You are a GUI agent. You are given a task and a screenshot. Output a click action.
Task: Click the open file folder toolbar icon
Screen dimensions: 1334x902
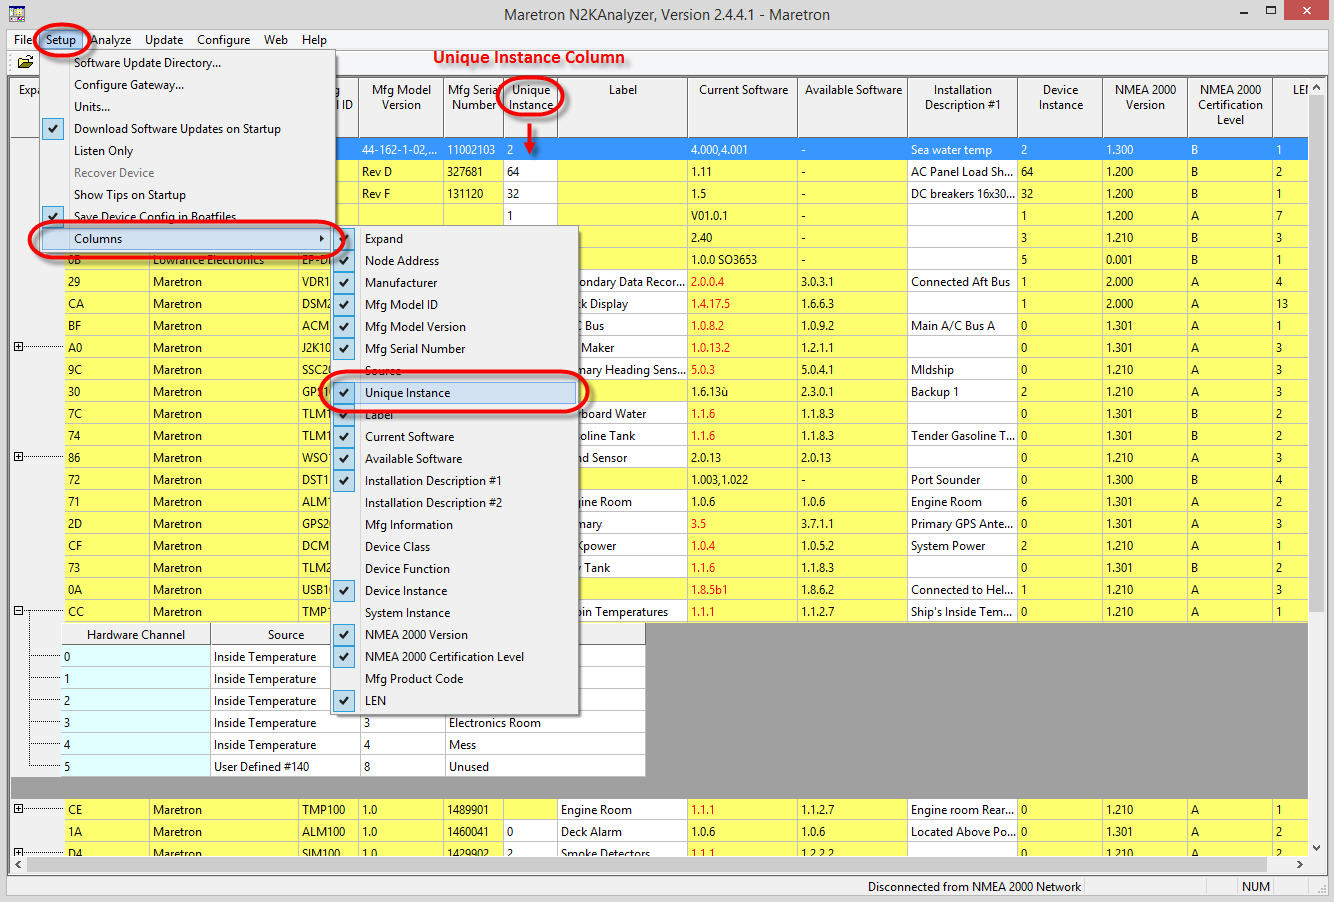coord(25,62)
